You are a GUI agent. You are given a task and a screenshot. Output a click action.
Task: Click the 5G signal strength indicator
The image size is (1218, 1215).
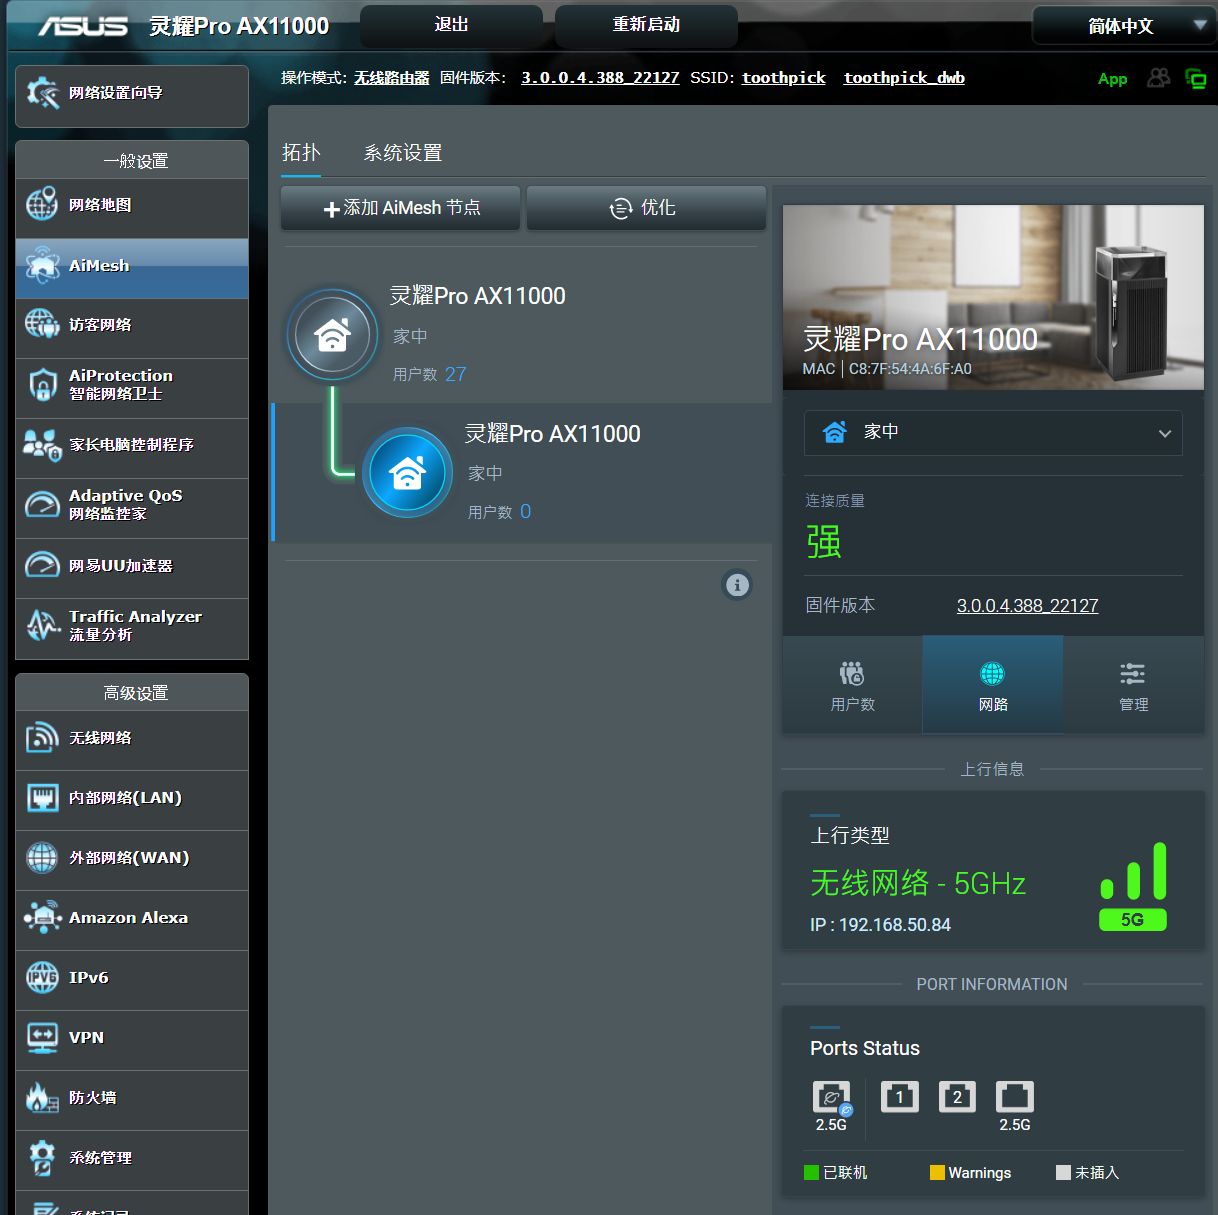[1133, 886]
